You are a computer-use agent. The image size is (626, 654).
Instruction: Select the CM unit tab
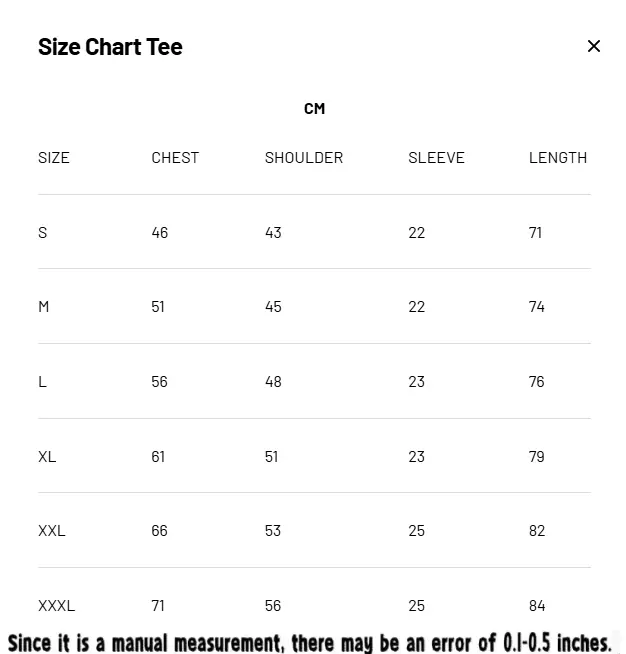[x=314, y=108]
